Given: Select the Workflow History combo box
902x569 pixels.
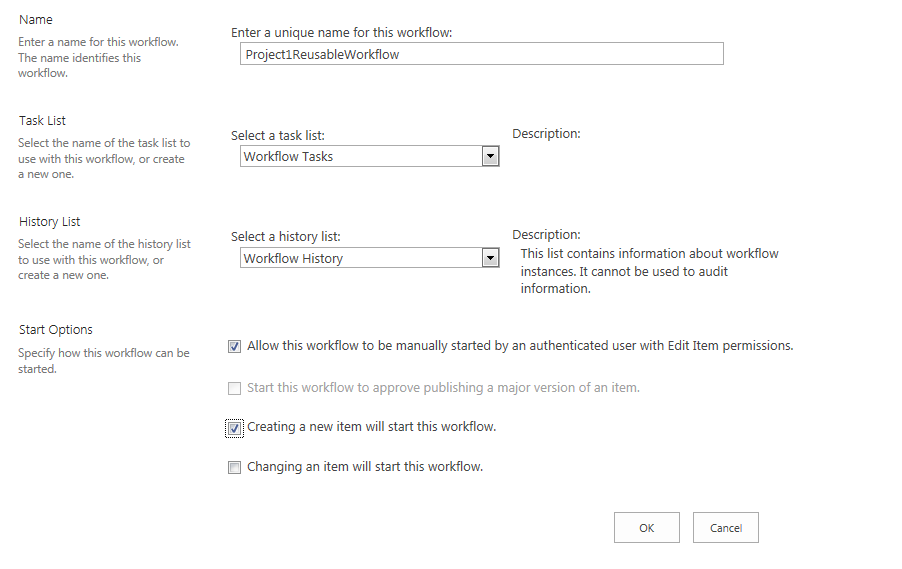Looking at the screenshot, I should point(369,258).
